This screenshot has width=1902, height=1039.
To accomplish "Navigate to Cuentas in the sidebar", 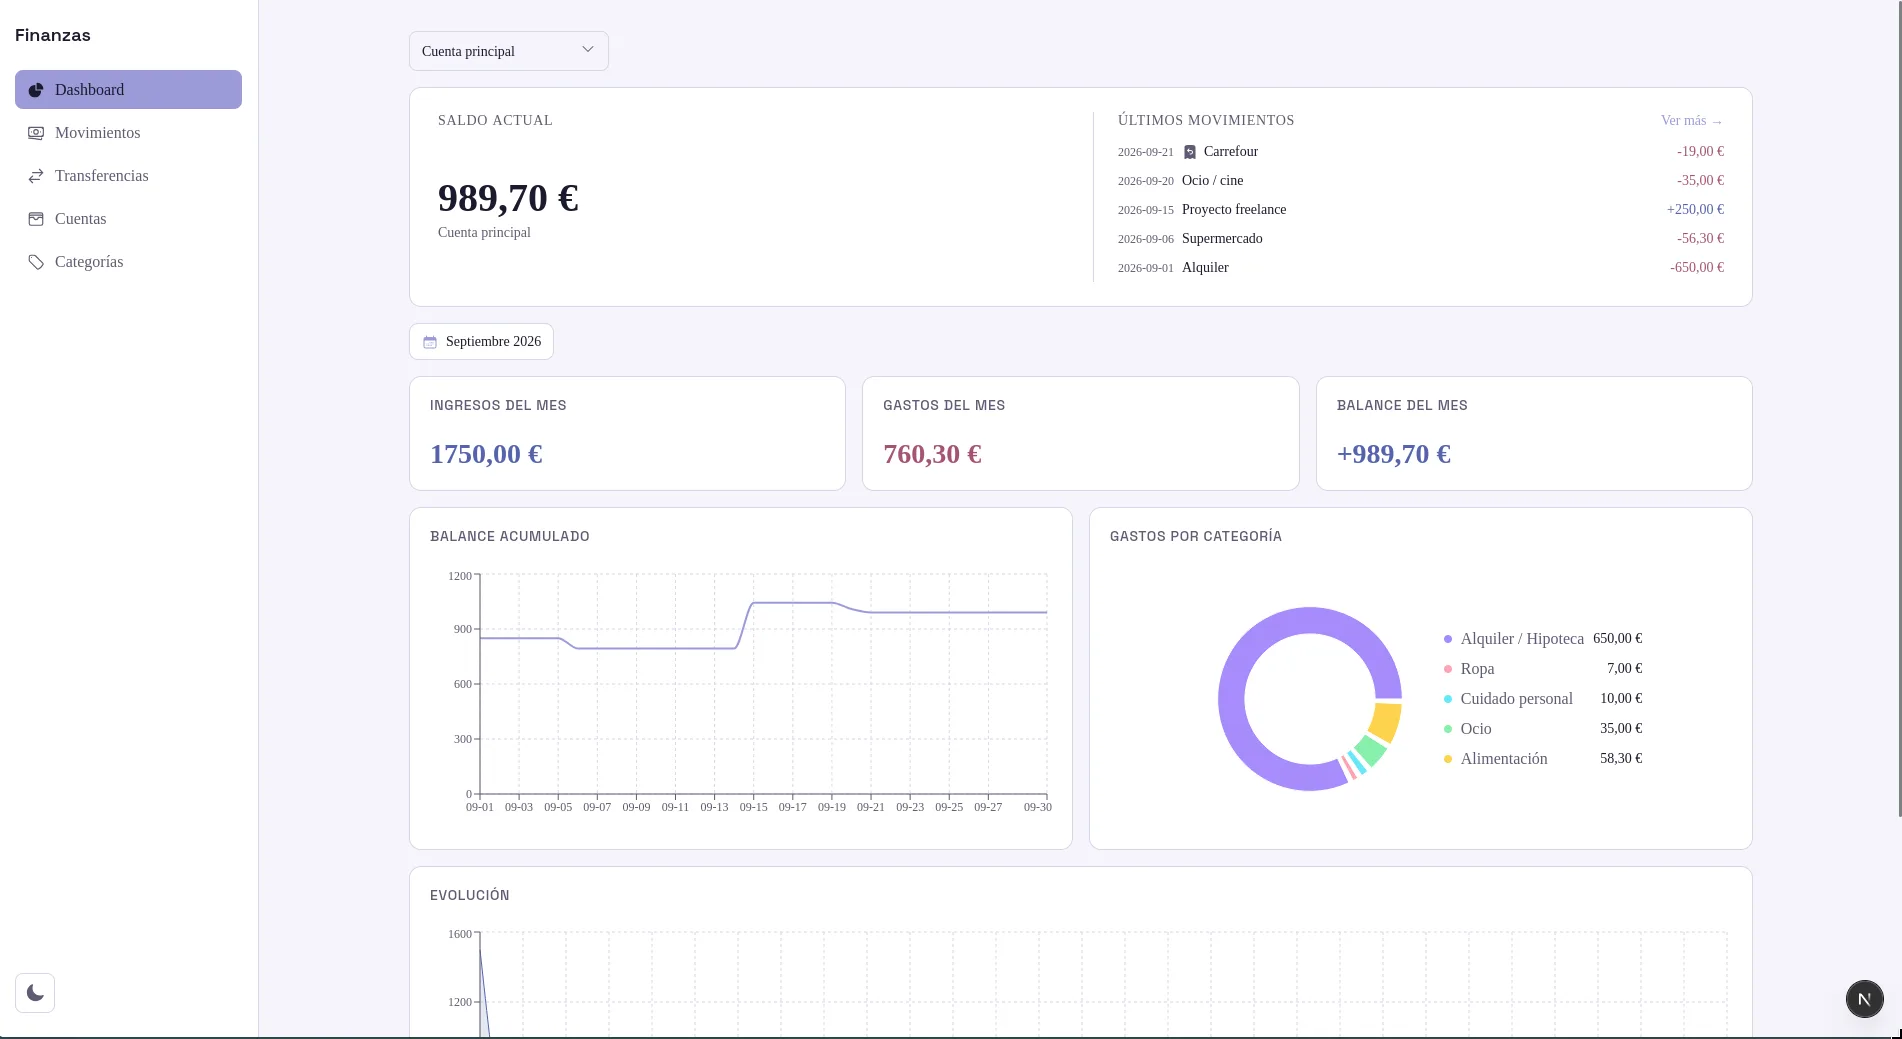I will pos(128,219).
